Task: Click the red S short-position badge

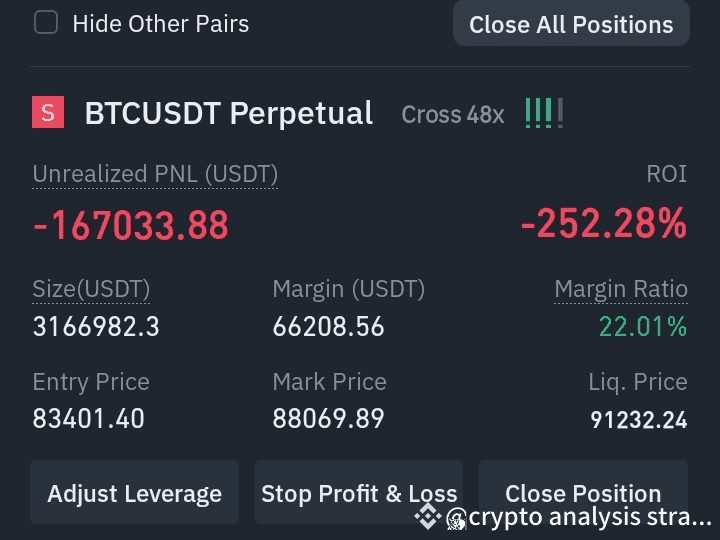Action: point(48,112)
